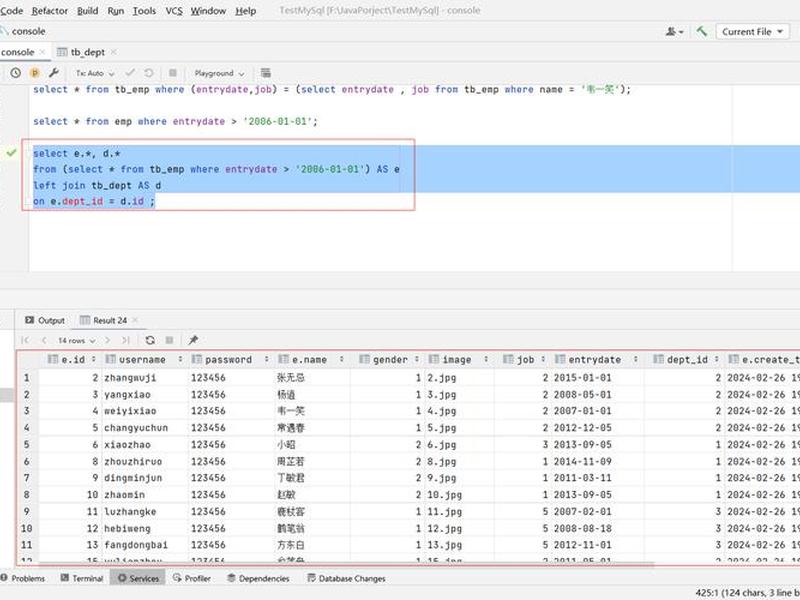Open the VCS menu
Screen dimensions: 800x600
point(173,11)
